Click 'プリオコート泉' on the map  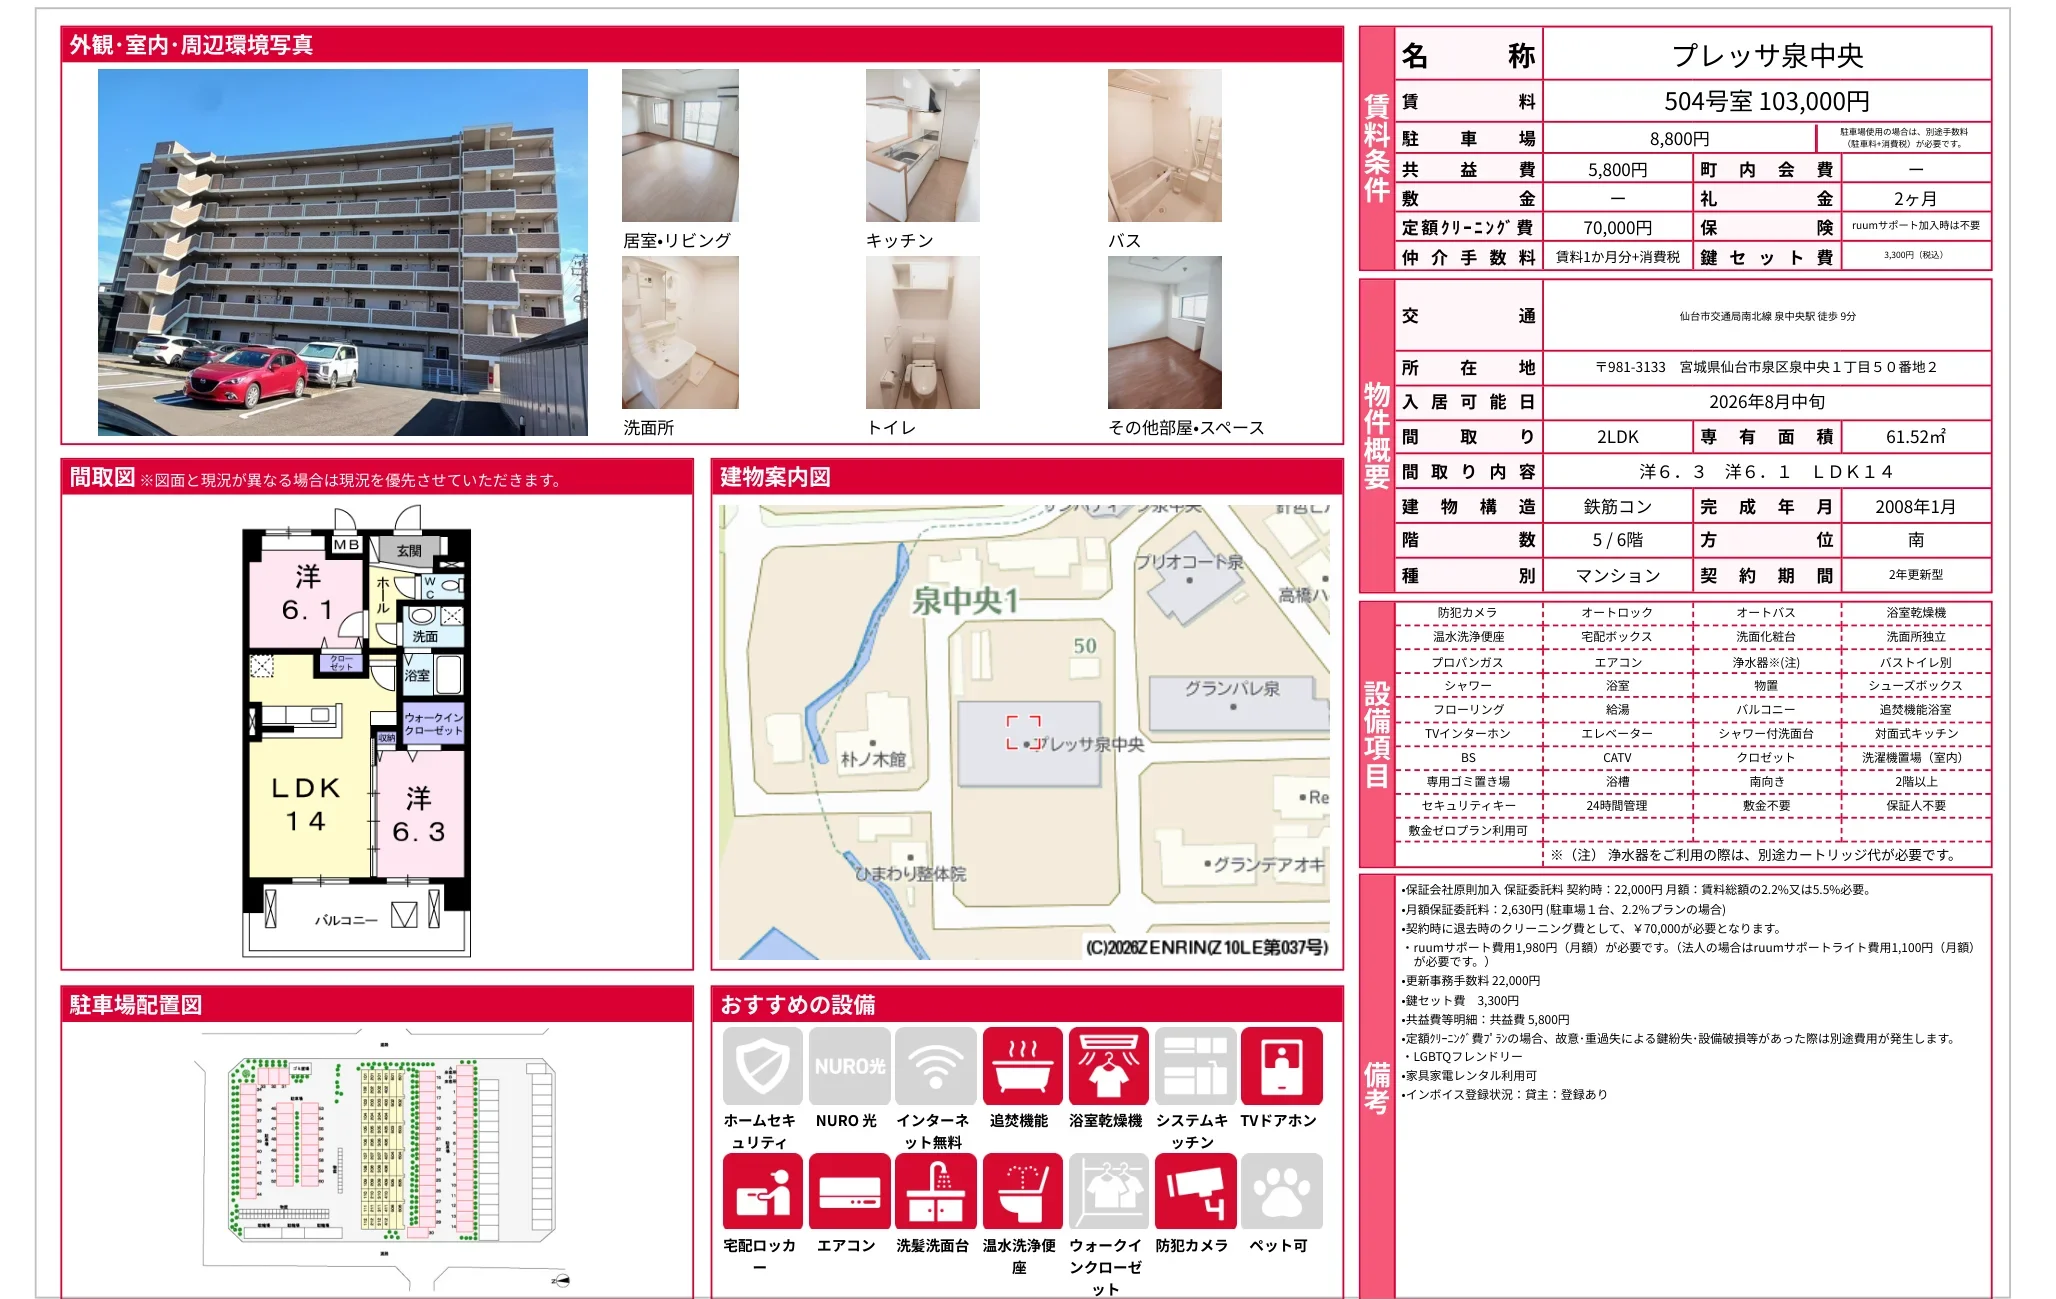[1190, 562]
